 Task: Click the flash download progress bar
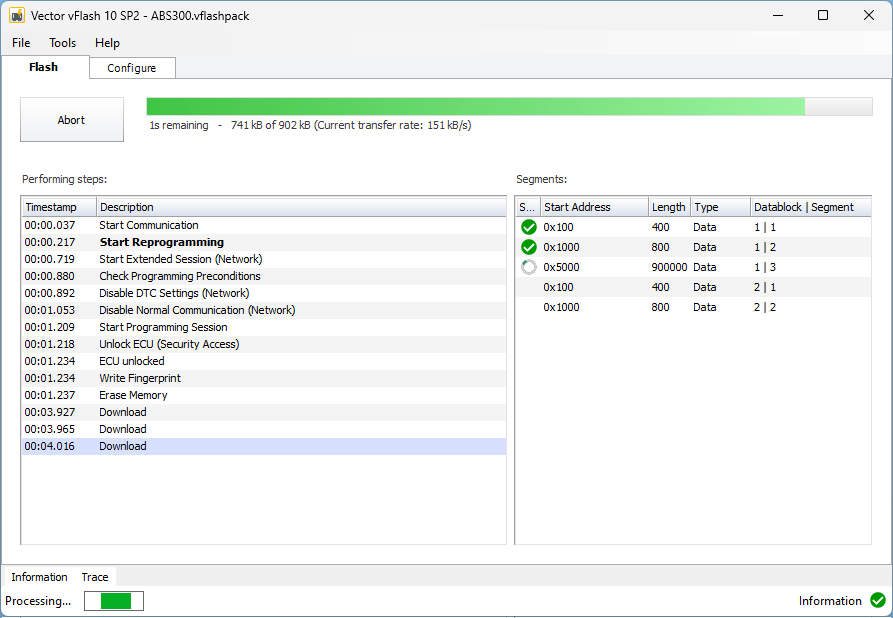tap(509, 107)
